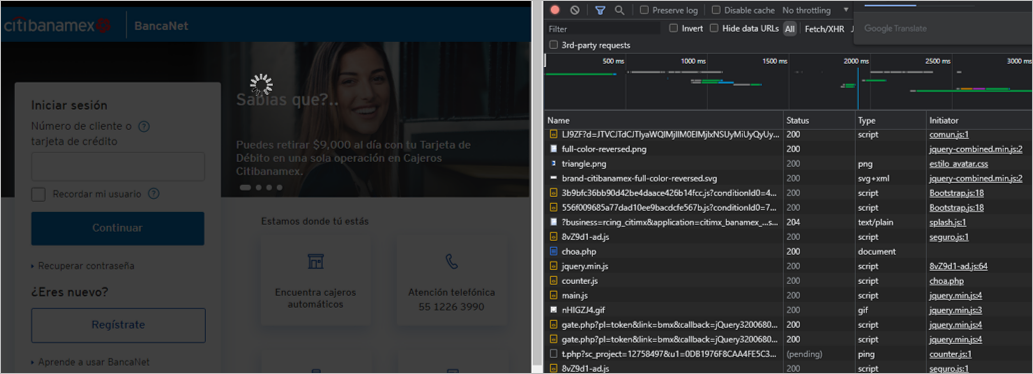Click help icon beside Número de cliente
Screen dimensions: 1033x374
[x=144, y=126]
